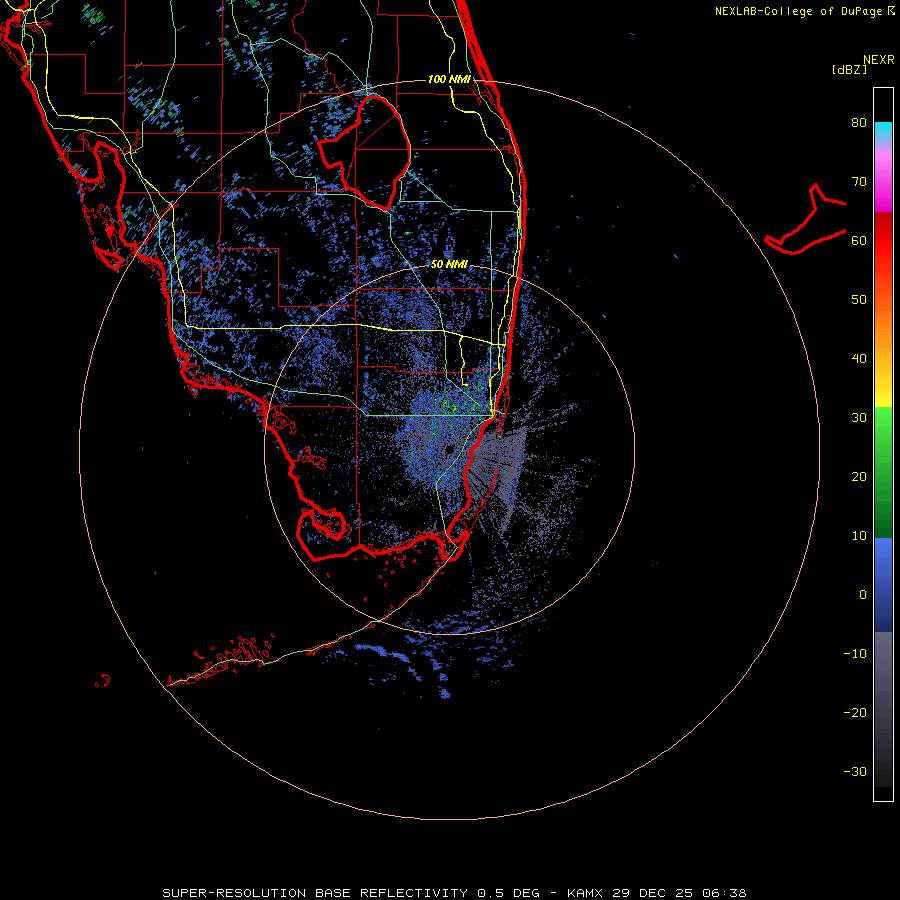Click the [dBZ] unit label
900x900 pixels.
tap(849, 69)
